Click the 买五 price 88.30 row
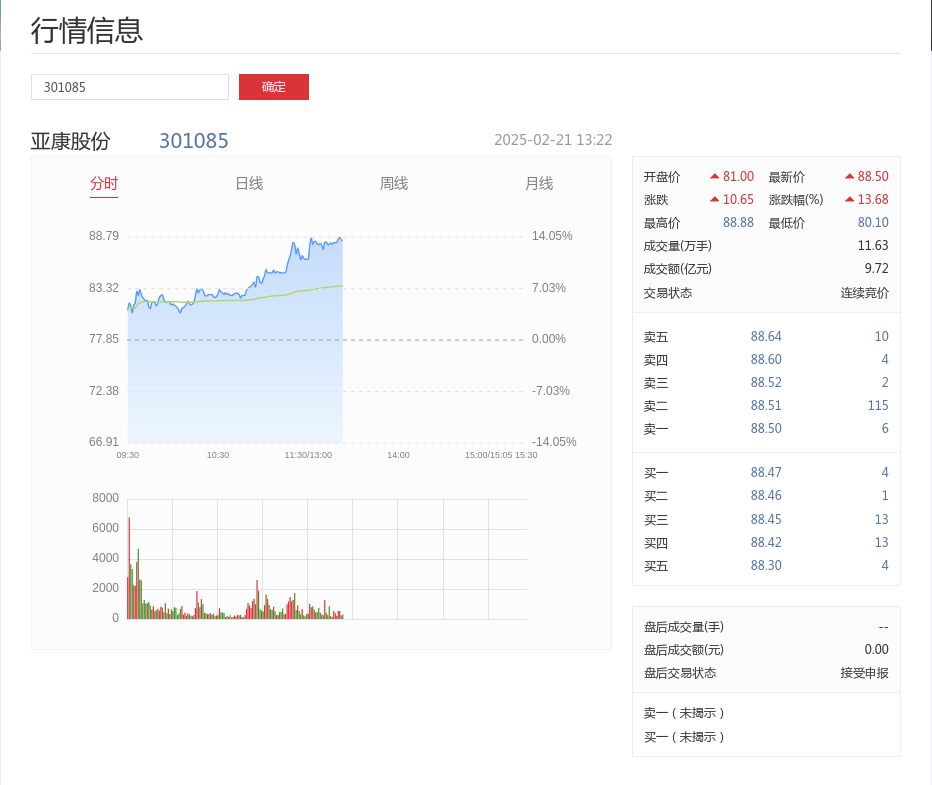 pyautogui.click(x=766, y=565)
